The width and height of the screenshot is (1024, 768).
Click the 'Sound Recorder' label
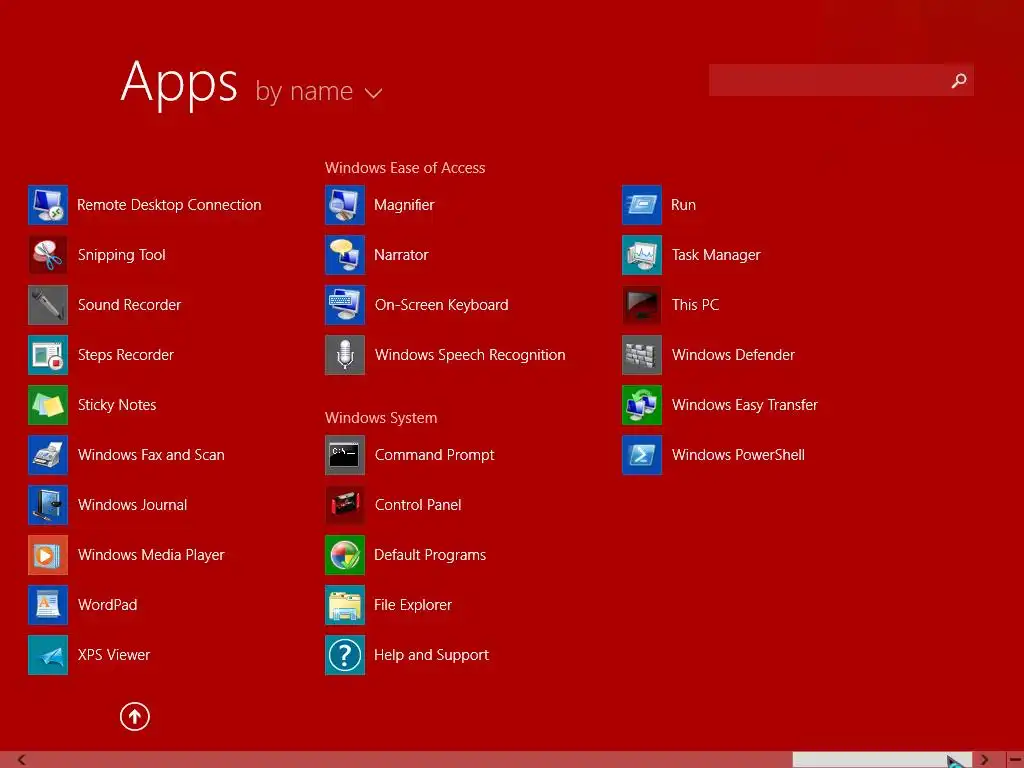(x=129, y=305)
